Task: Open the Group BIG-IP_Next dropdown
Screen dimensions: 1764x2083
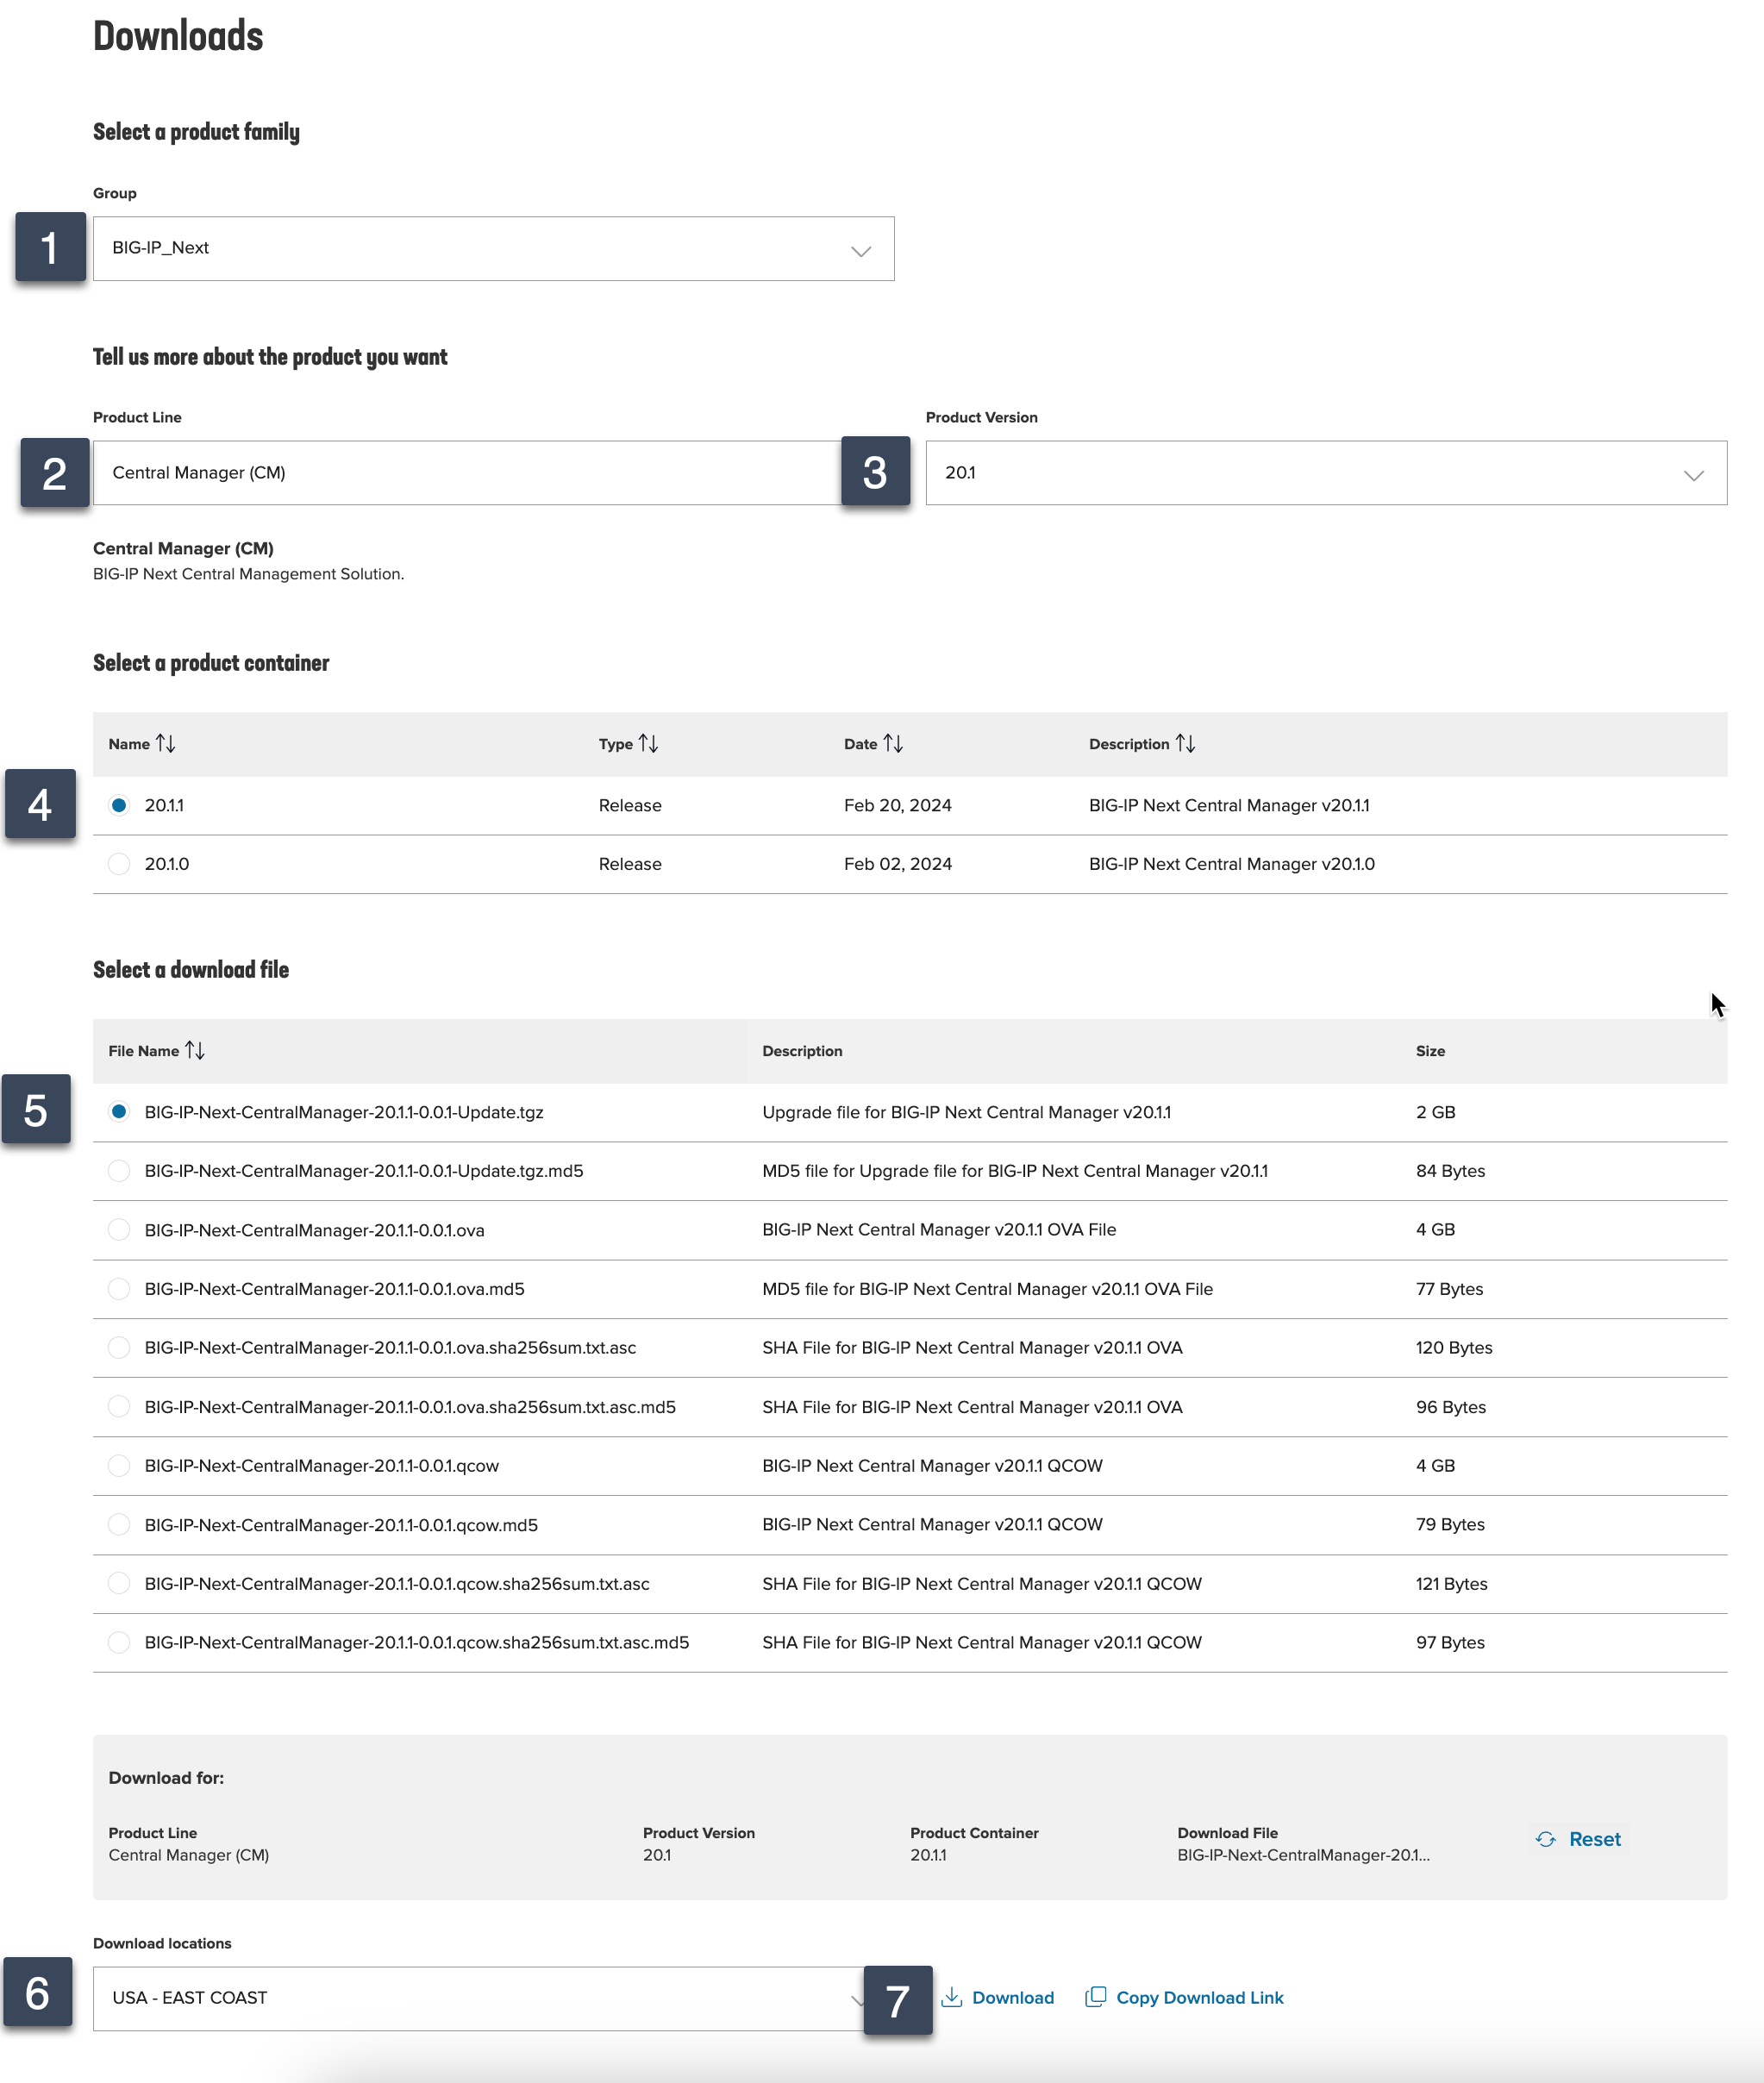Action: coord(493,249)
